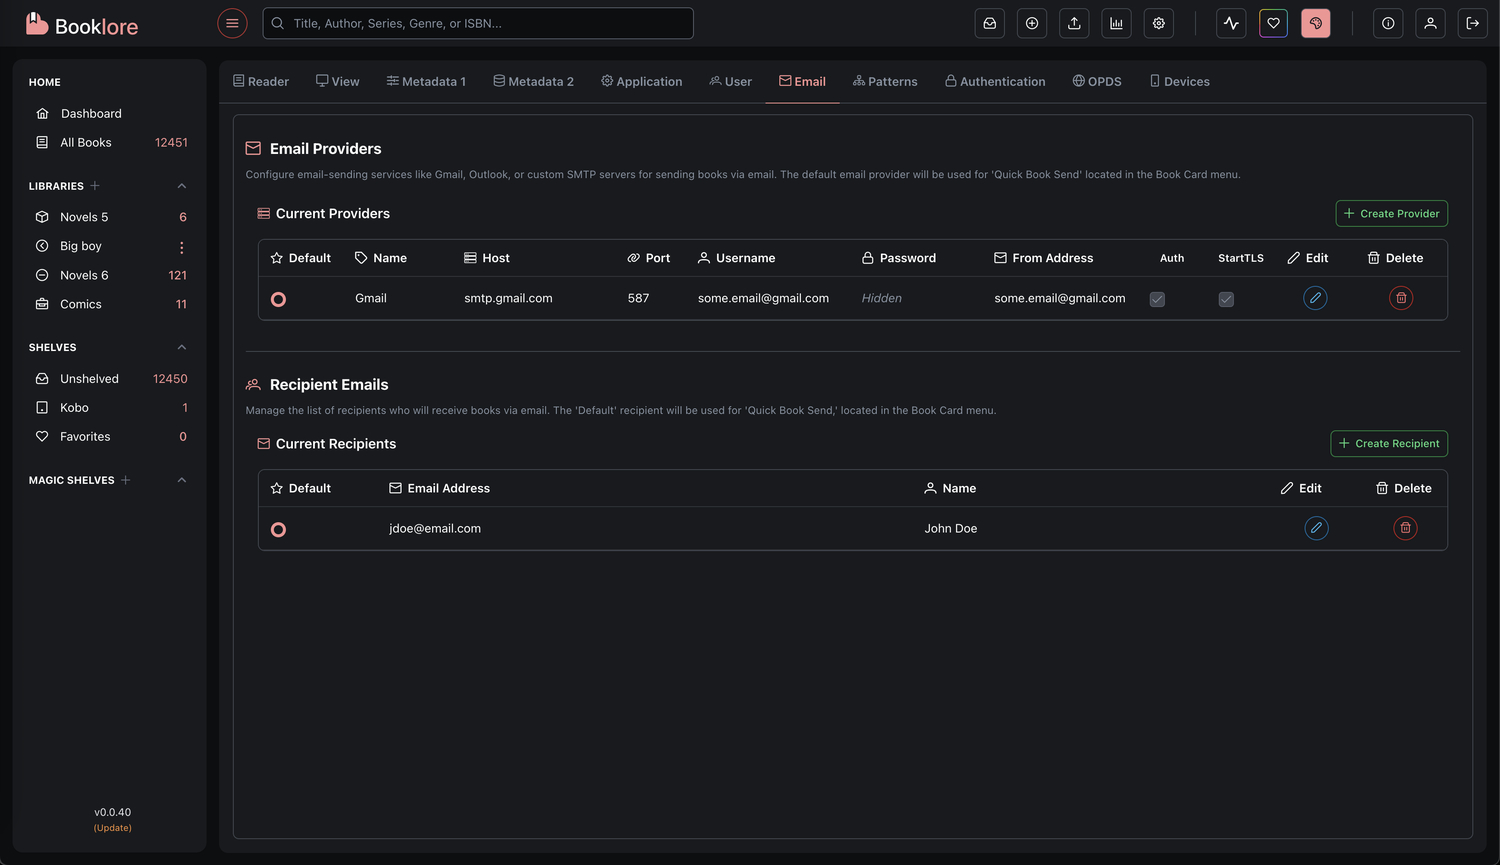Image resolution: width=1500 pixels, height=865 pixels.
Task: Collapse the Libraries section
Action: coord(182,186)
